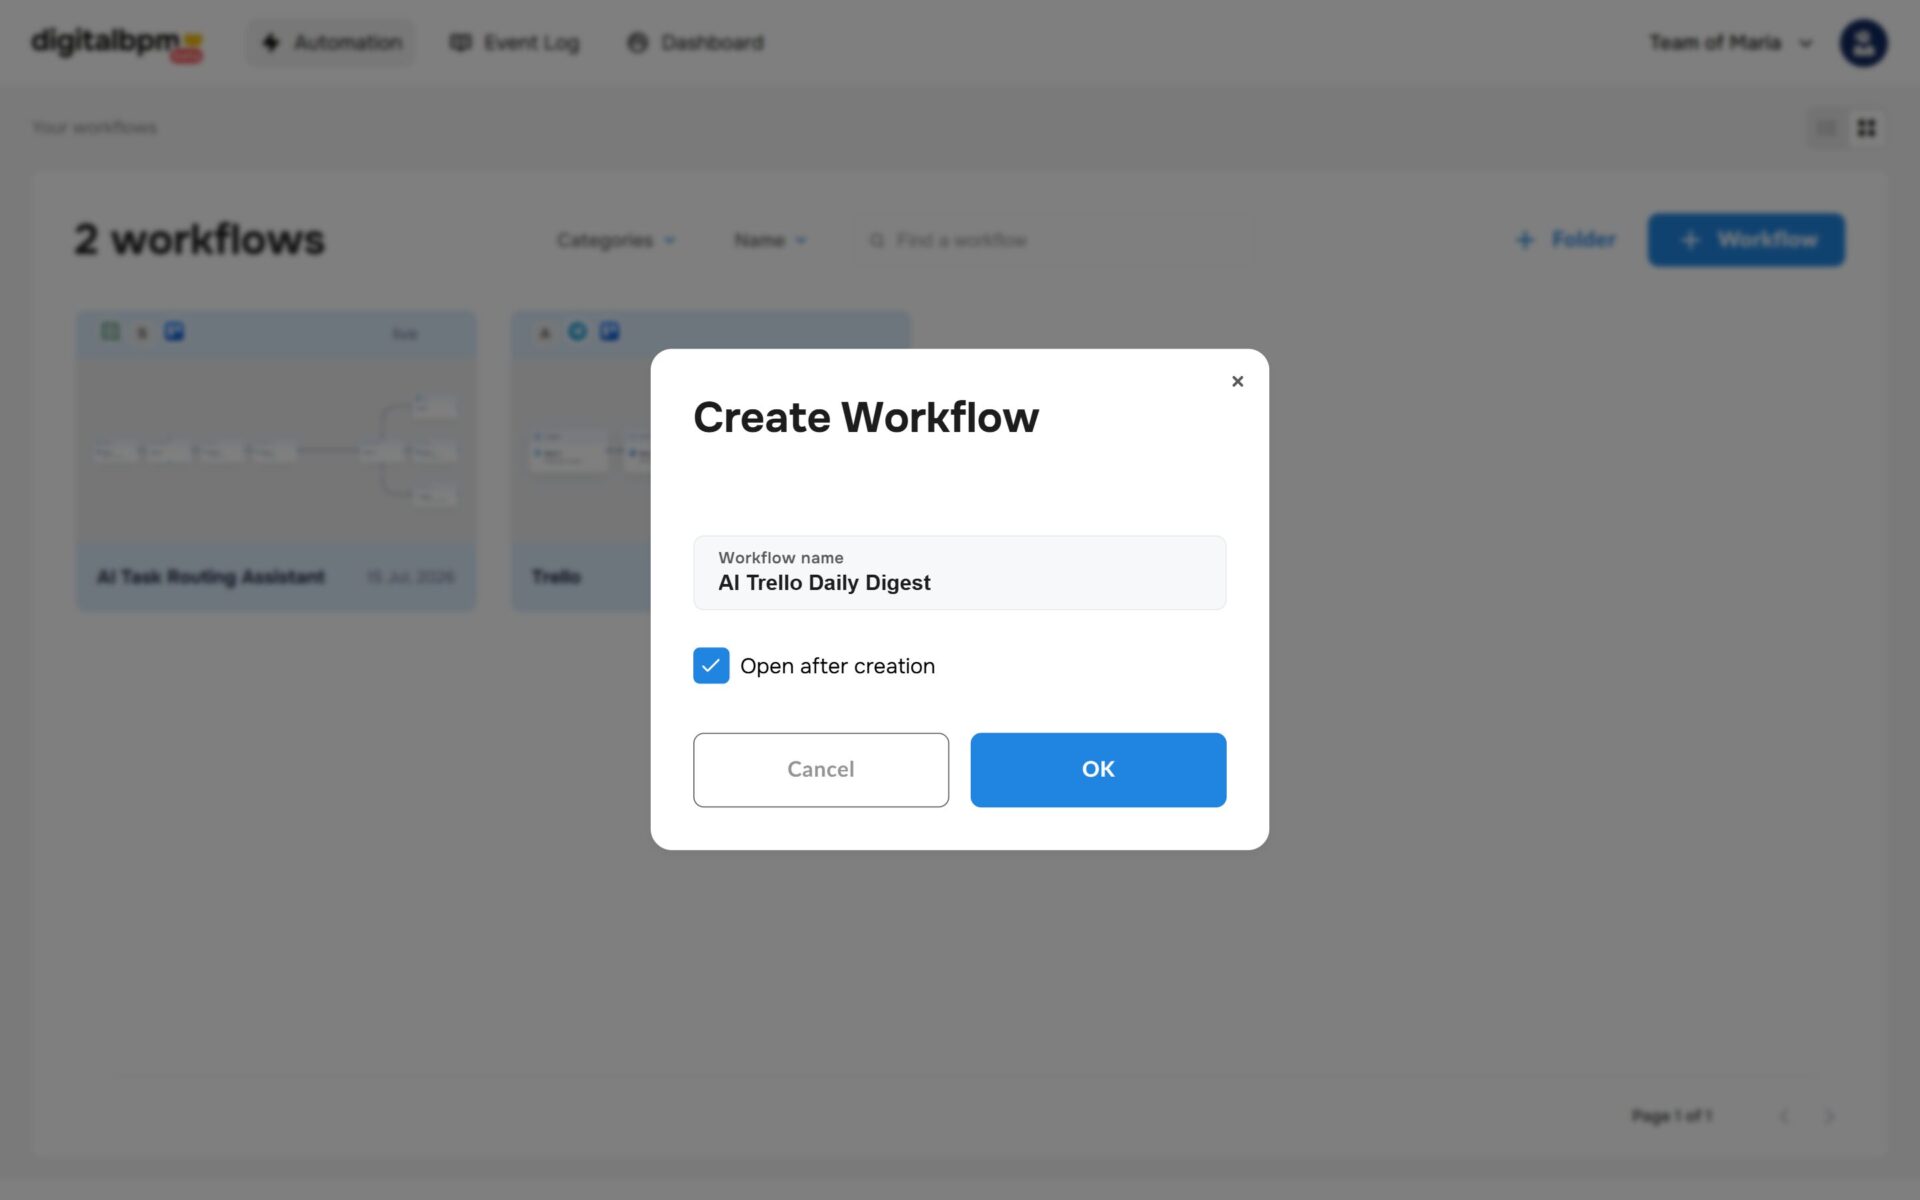Open the AI Task Routing Assistant workflow thumbnail
Viewport: 1920px width, 1200px height.
(x=276, y=450)
